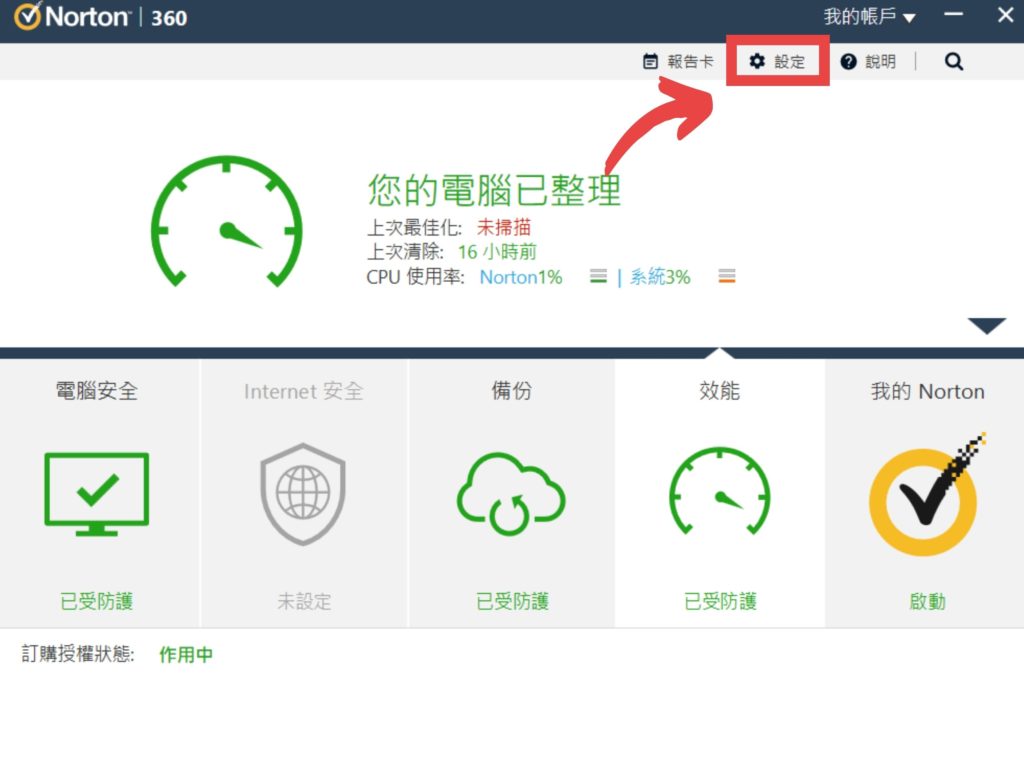Click 已受防護 under 電腦安全
The height and width of the screenshot is (768, 1024).
point(97,601)
